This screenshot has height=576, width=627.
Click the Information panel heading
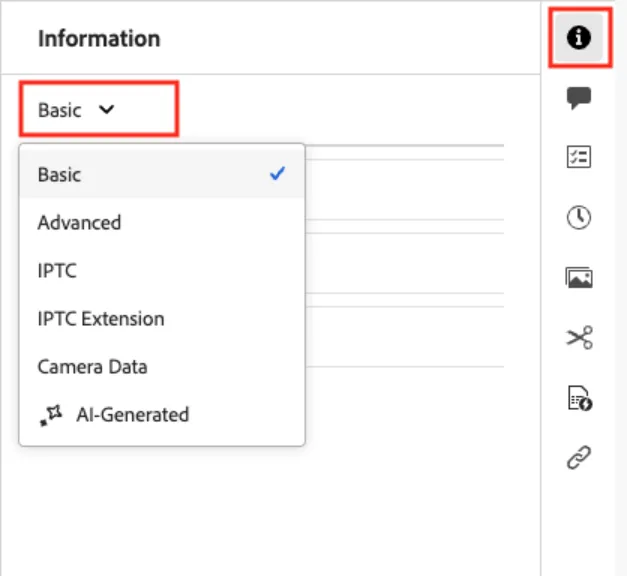[99, 39]
